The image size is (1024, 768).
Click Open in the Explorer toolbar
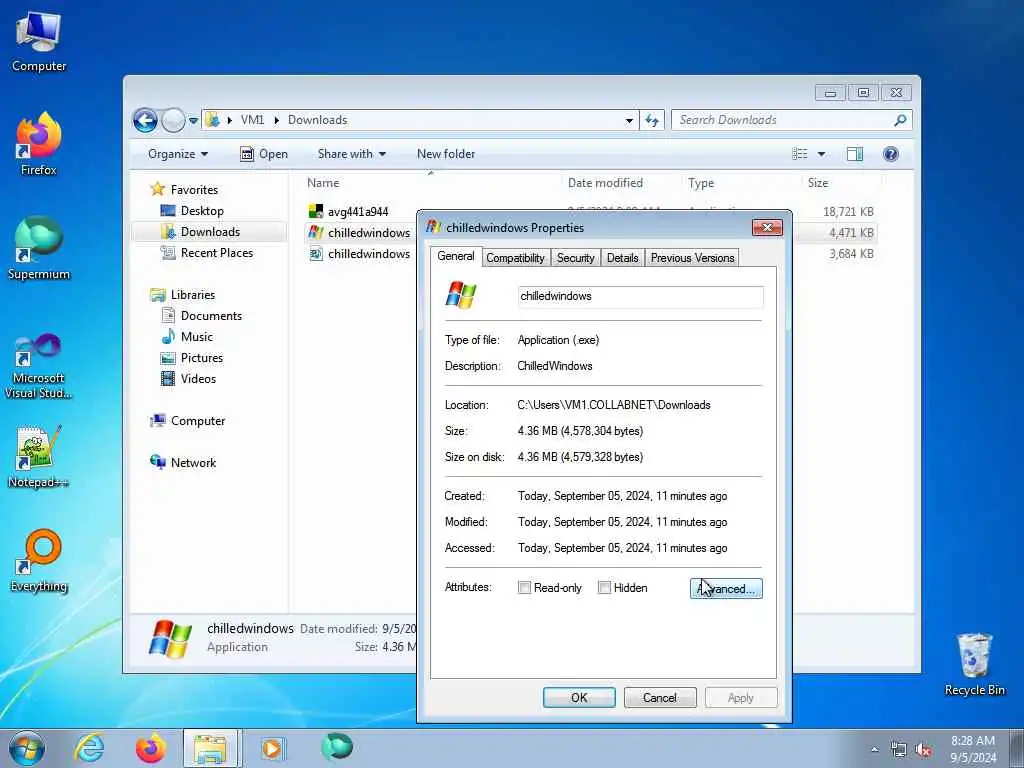click(x=264, y=154)
